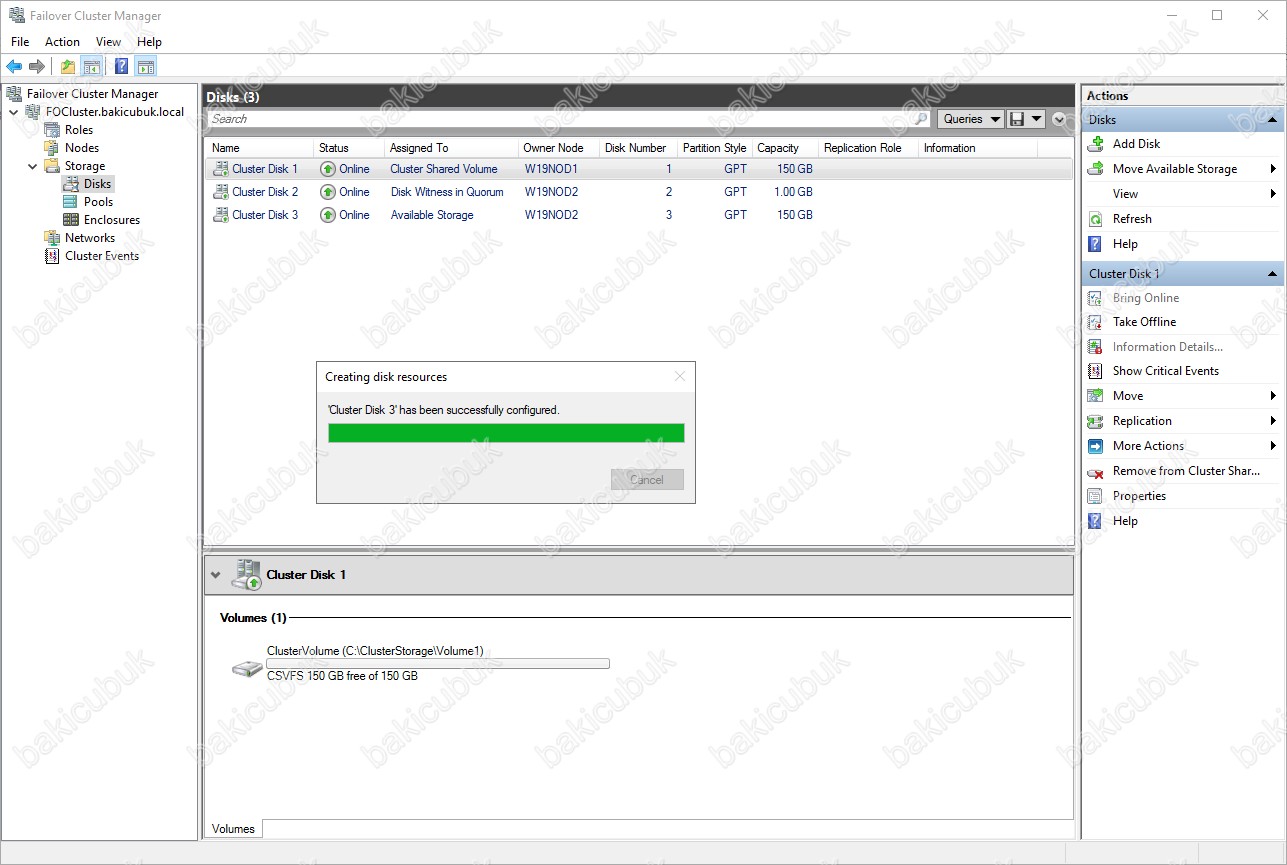Click the Replication icon in Actions

(x=1095, y=421)
